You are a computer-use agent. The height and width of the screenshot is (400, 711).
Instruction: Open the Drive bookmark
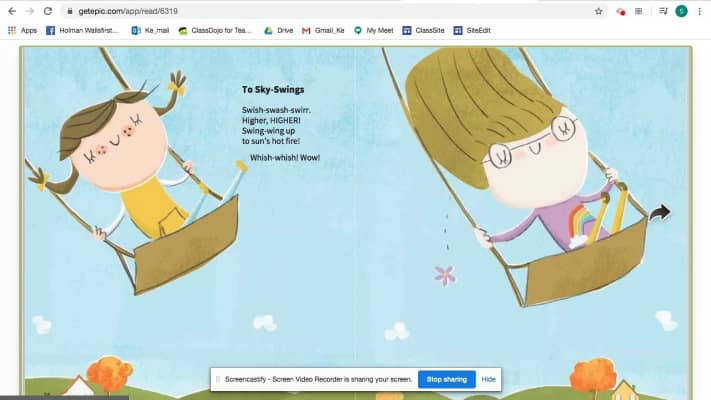[278, 31]
